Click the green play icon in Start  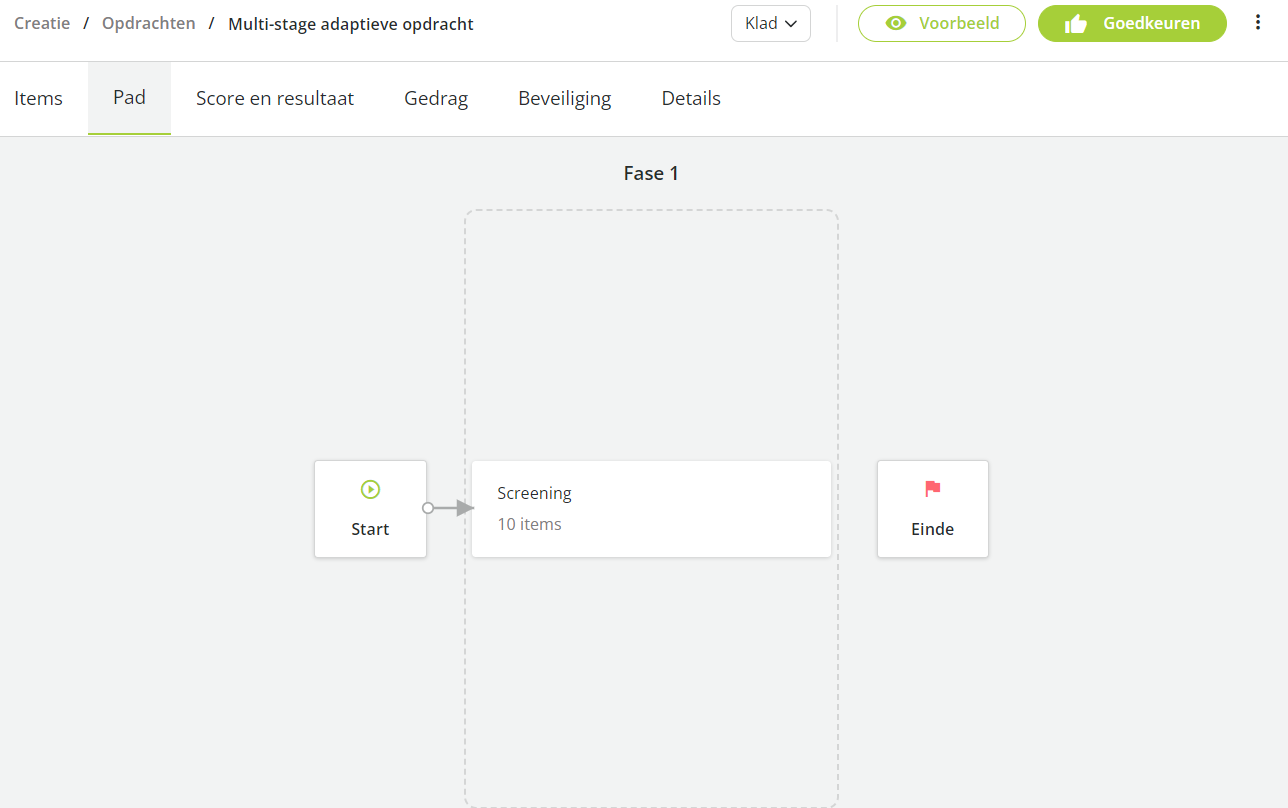coord(370,489)
